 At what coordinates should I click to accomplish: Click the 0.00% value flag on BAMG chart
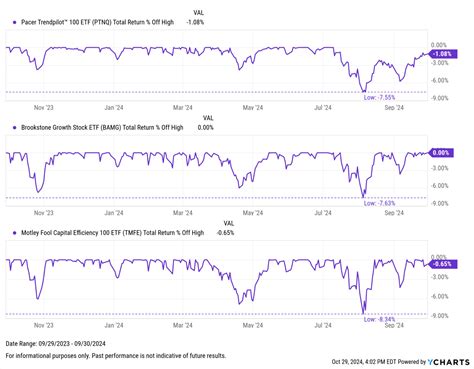point(440,153)
